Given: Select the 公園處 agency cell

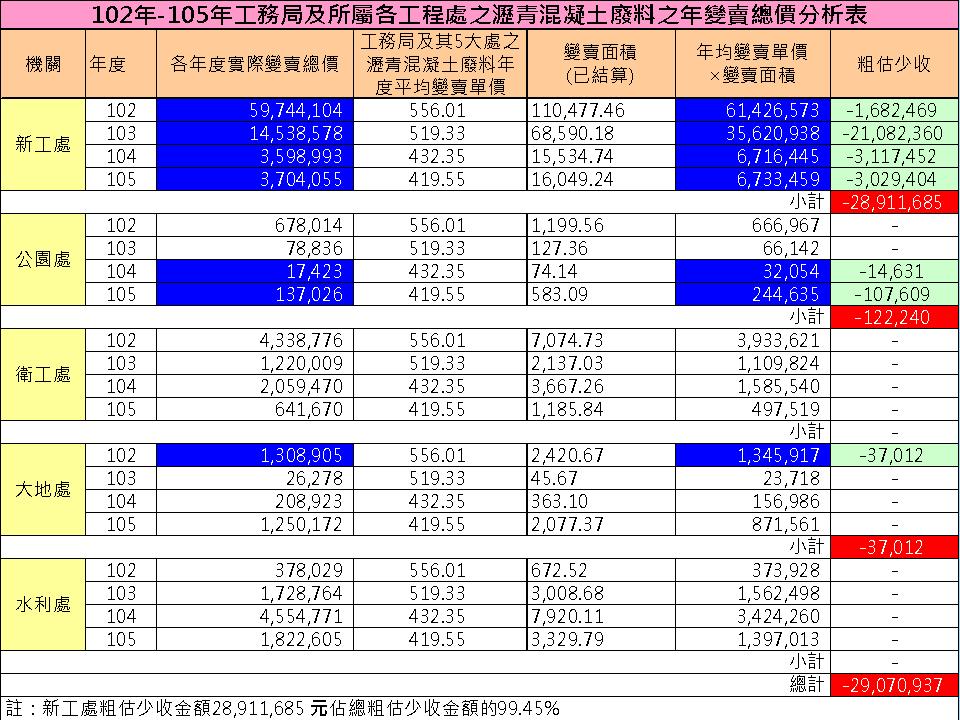Looking at the screenshot, I should coord(43,259).
